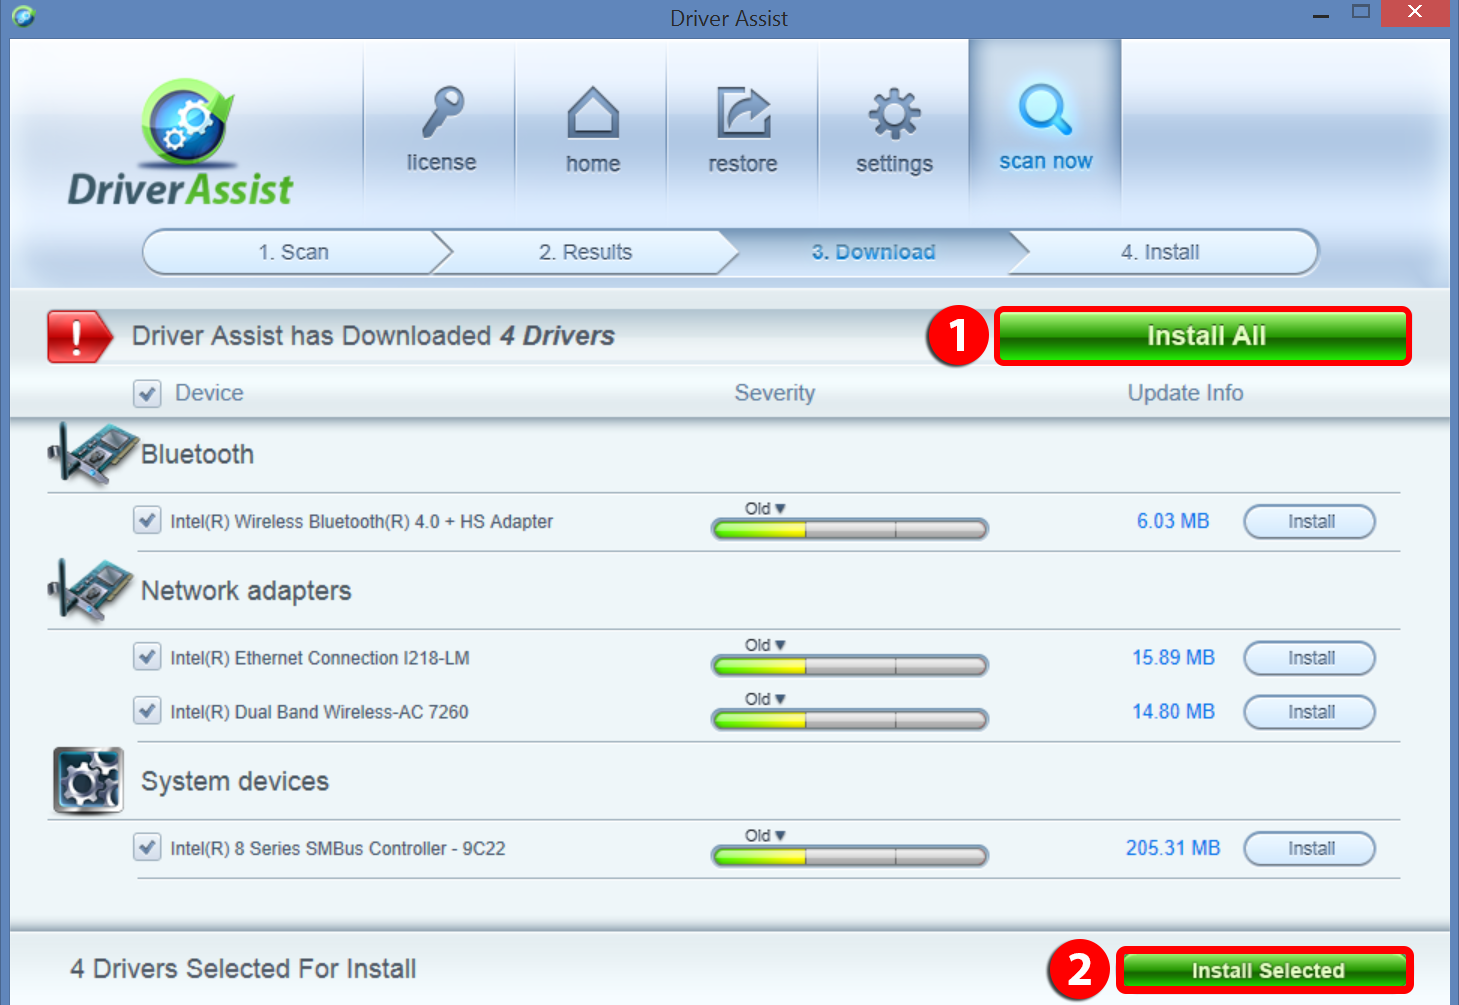Image resolution: width=1459 pixels, height=1005 pixels.
Task: Click the Install Selected button
Action: click(1265, 970)
